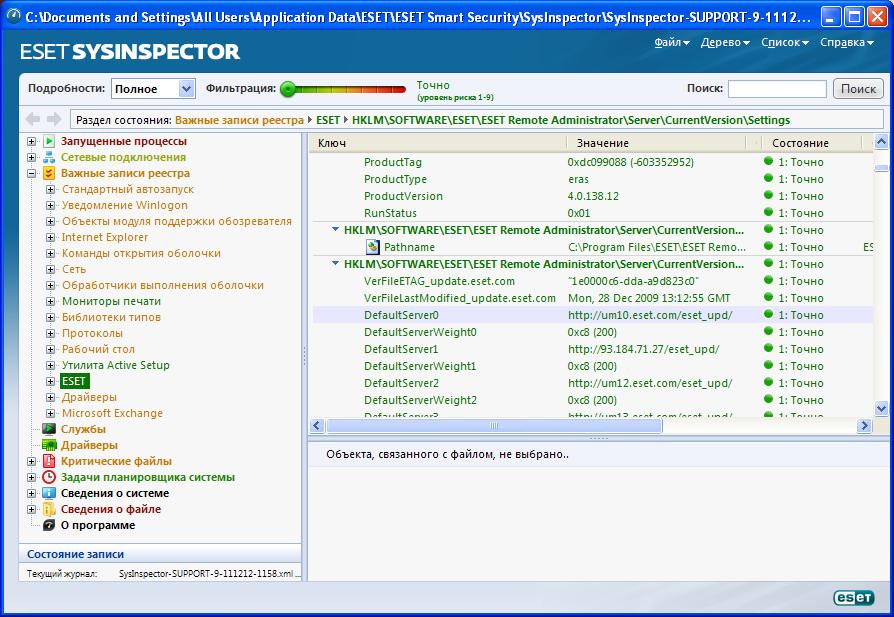Screen dimensions: 894x617
Task: Click the ESET breadcrumb link
Action: coord(328,120)
